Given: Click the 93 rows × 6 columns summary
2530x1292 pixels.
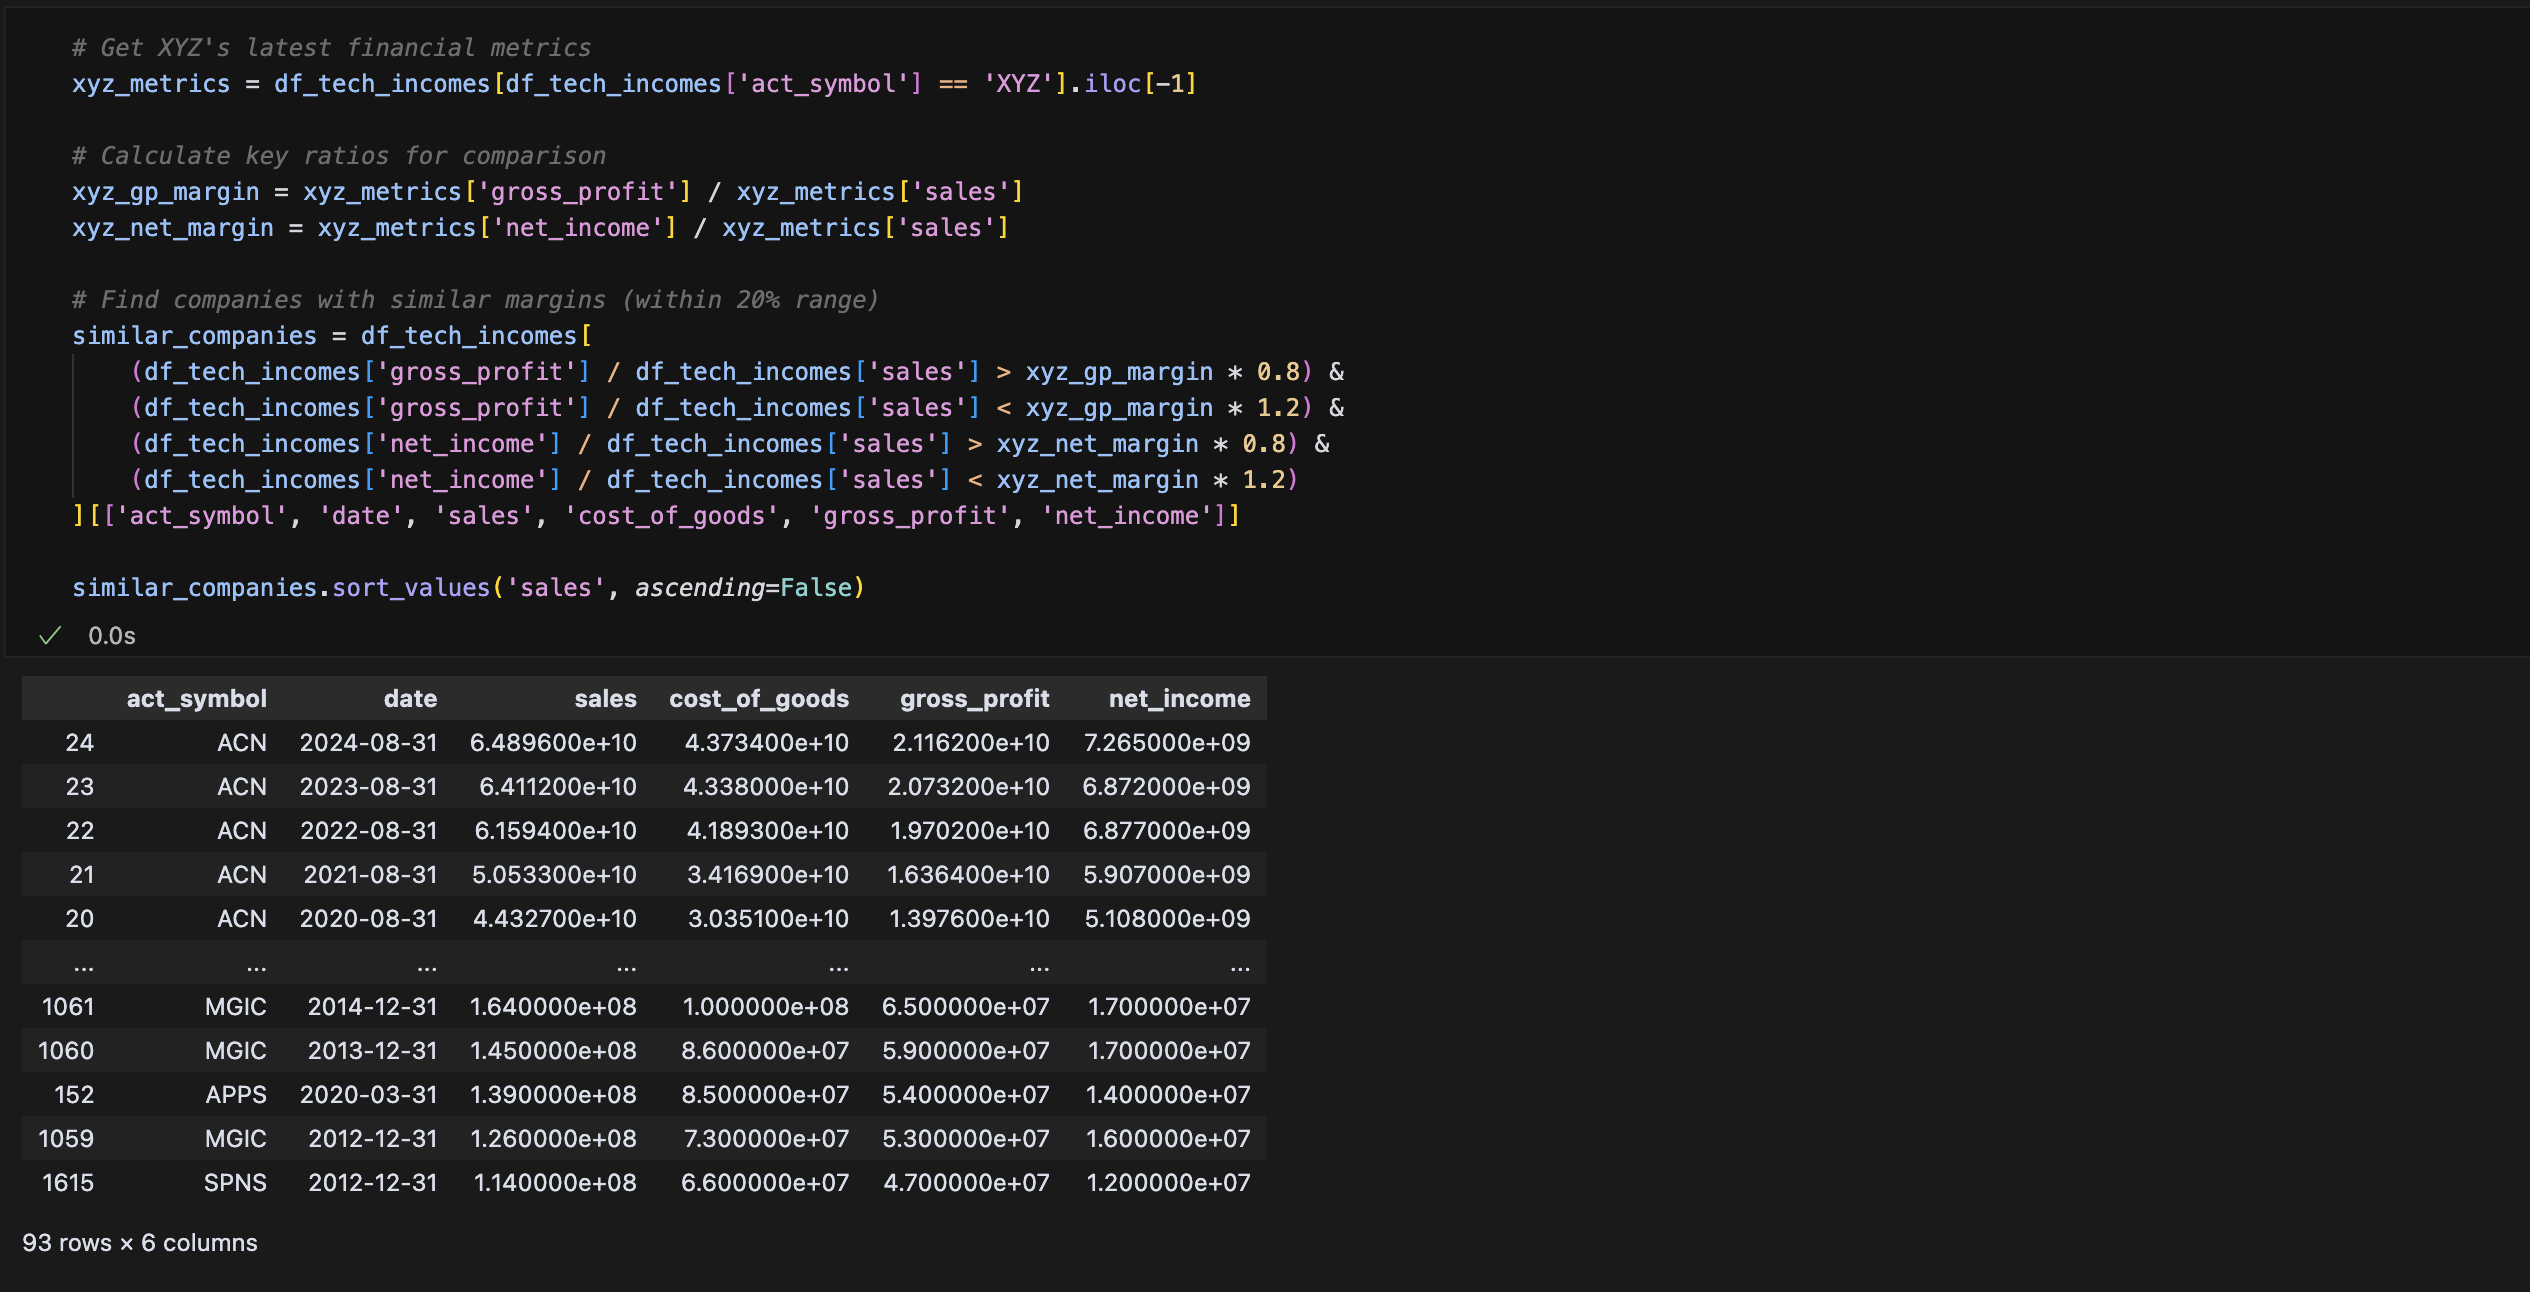Looking at the screenshot, I should click(x=140, y=1243).
